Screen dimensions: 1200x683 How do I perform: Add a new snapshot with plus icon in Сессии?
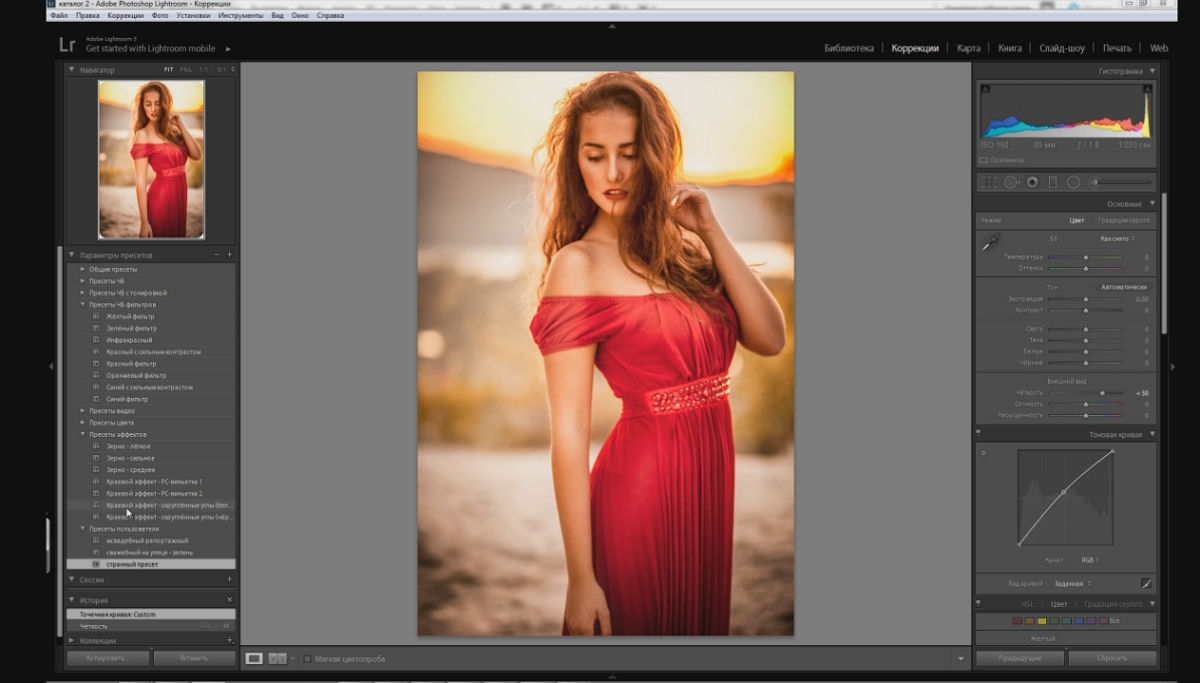click(229, 579)
